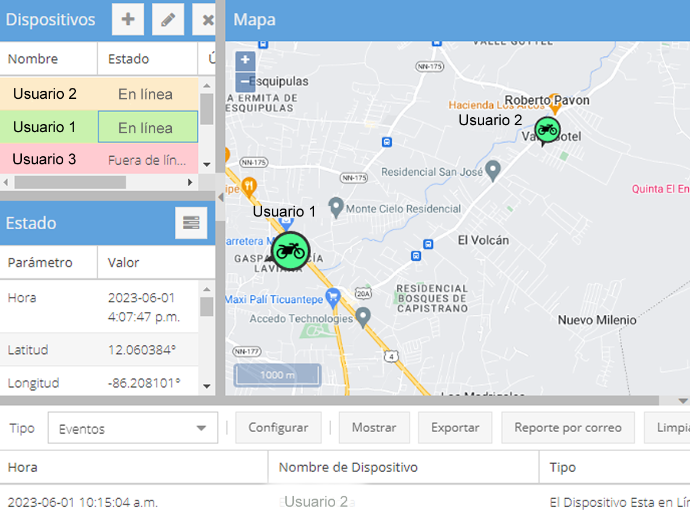The width and height of the screenshot is (690, 517).
Task: Click the Reporte por correo button
Action: tap(568, 428)
